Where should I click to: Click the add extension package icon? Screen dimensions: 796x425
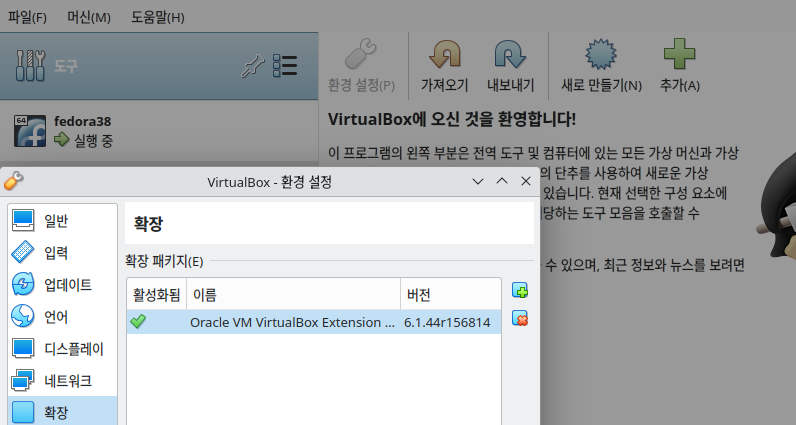click(x=520, y=290)
